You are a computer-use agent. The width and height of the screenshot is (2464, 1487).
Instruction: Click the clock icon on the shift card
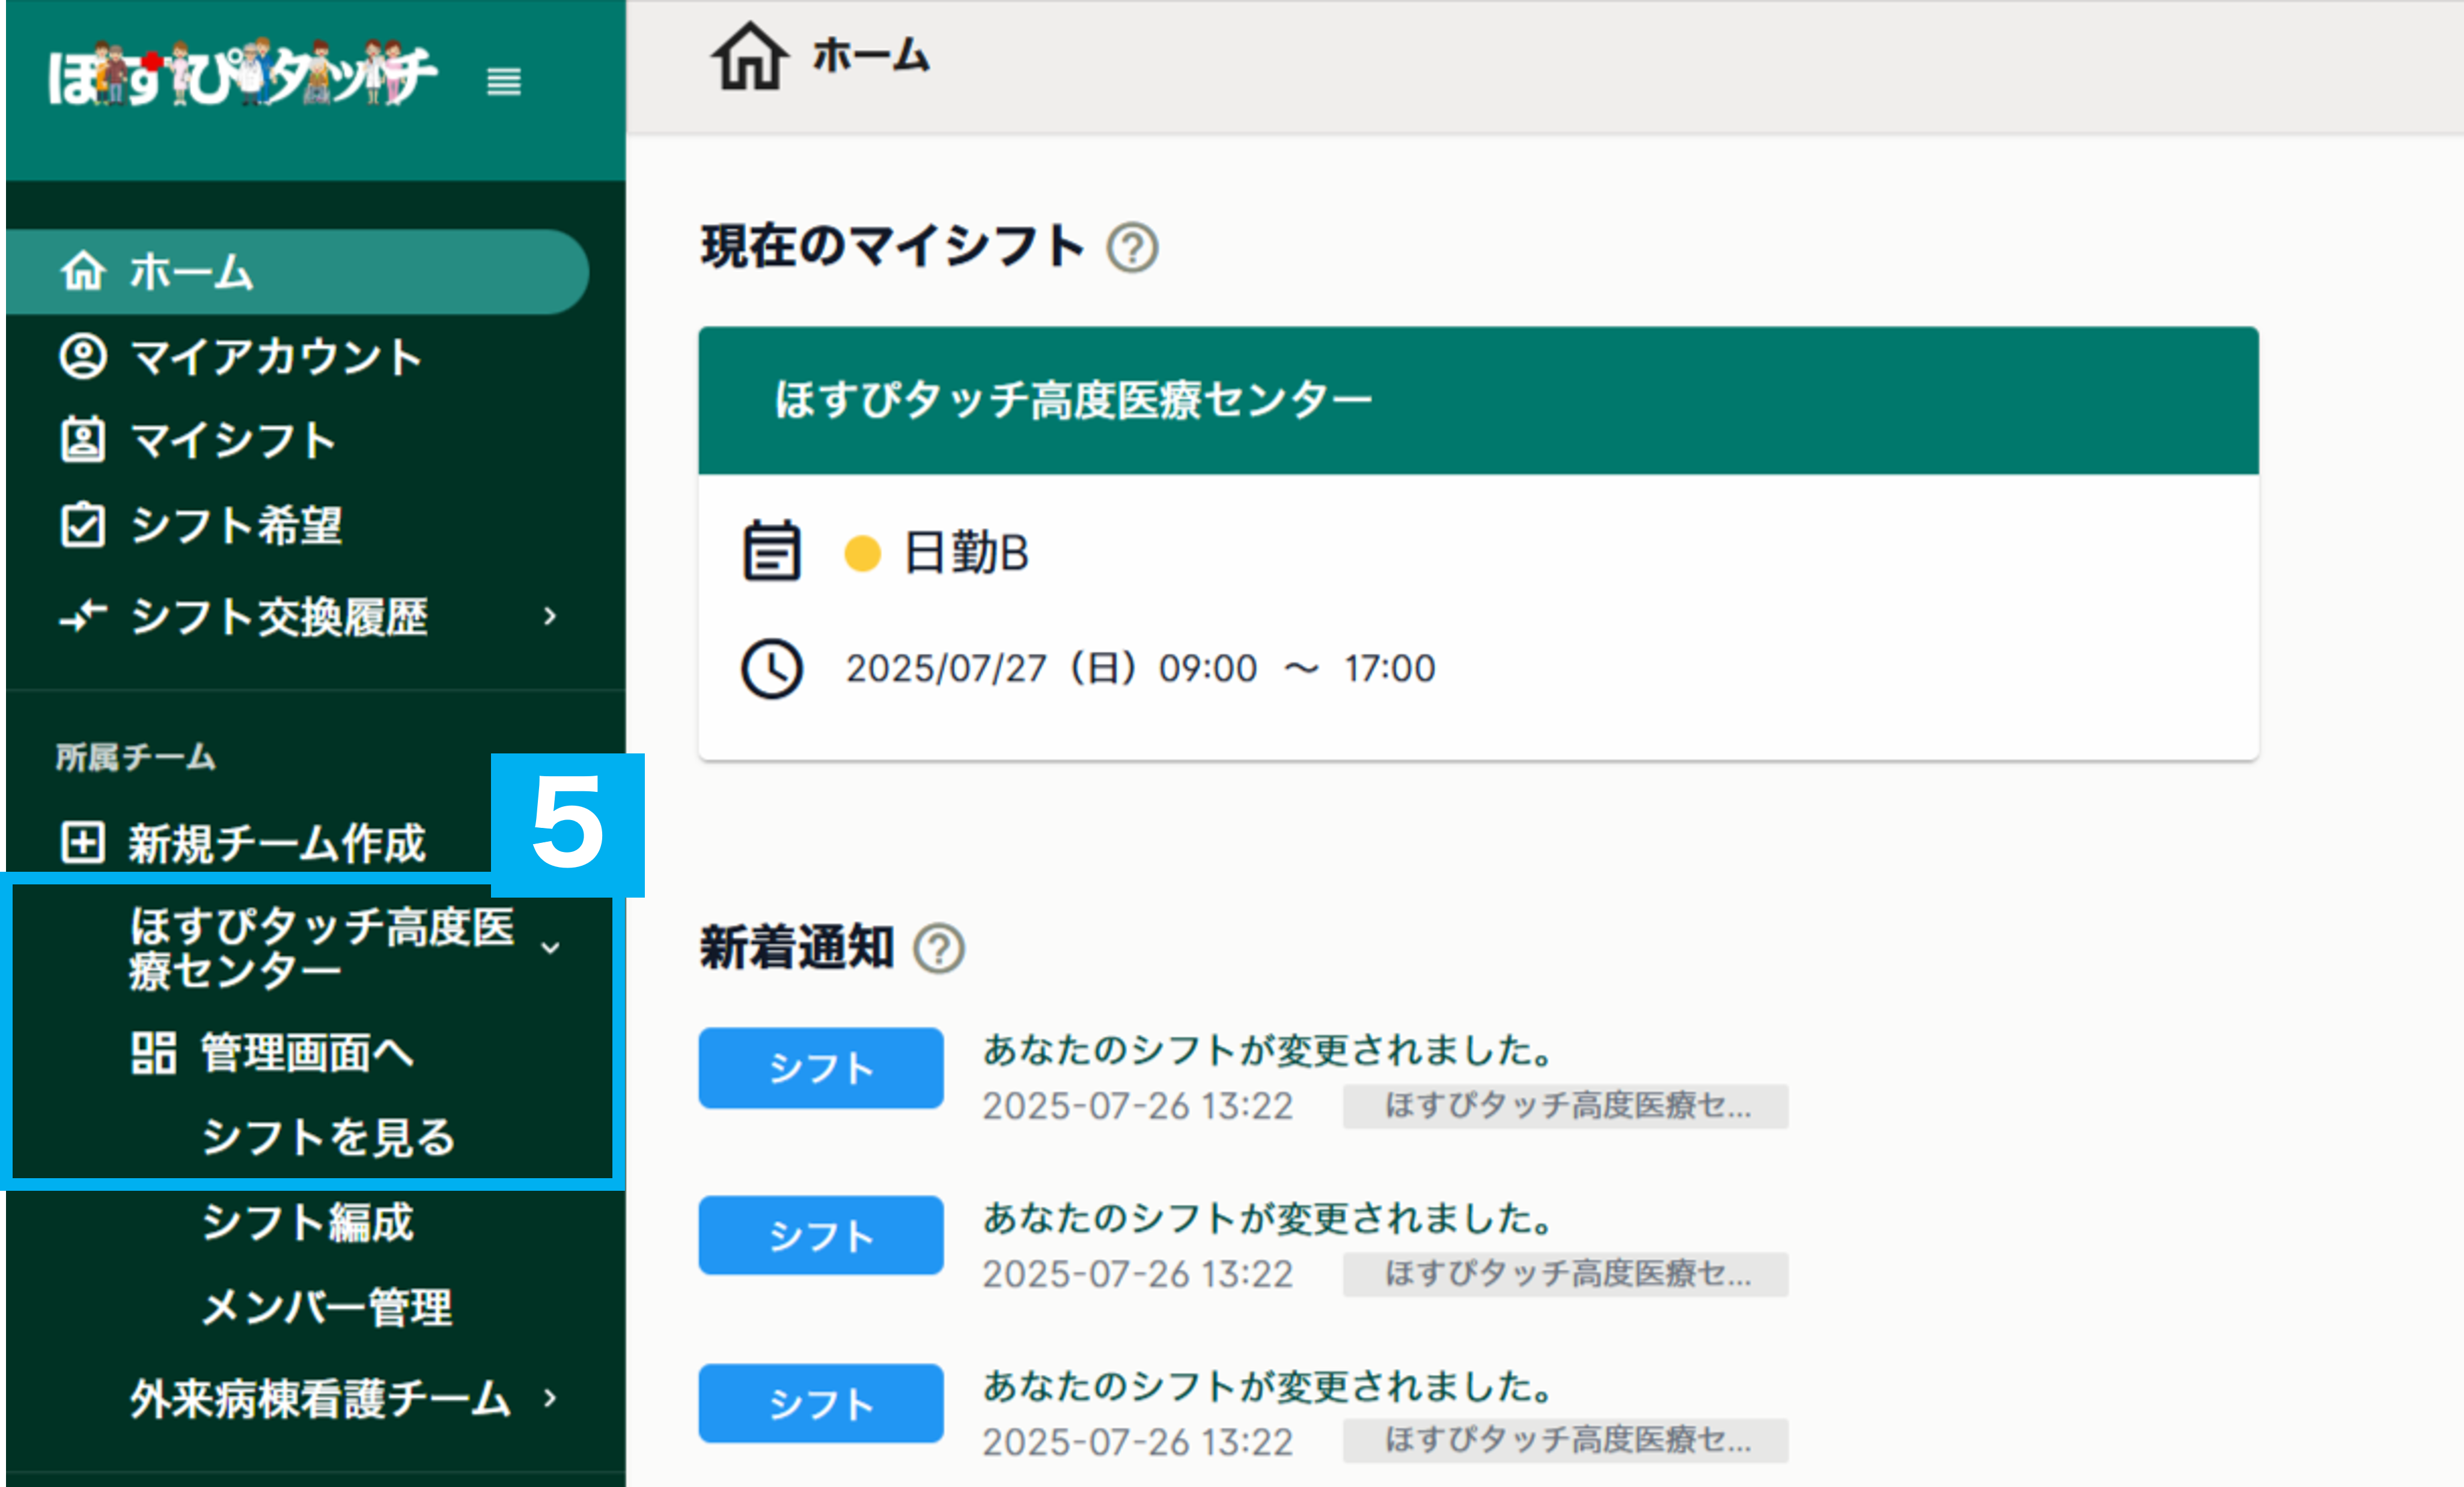click(771, 668)
